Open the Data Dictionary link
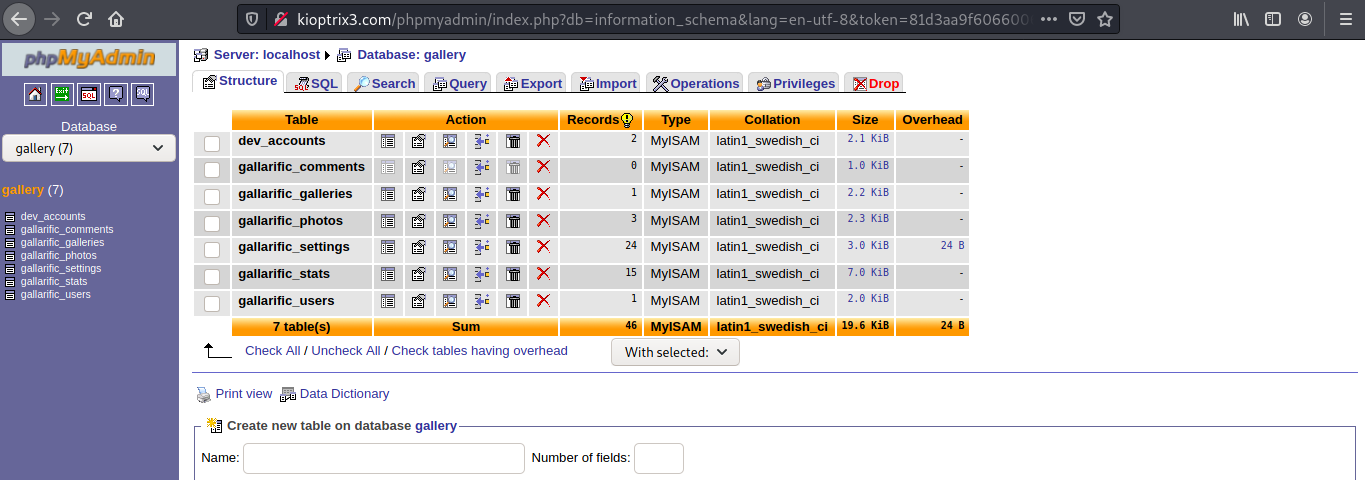This screenshot has height=480, width=1365. tap(343, 394)
